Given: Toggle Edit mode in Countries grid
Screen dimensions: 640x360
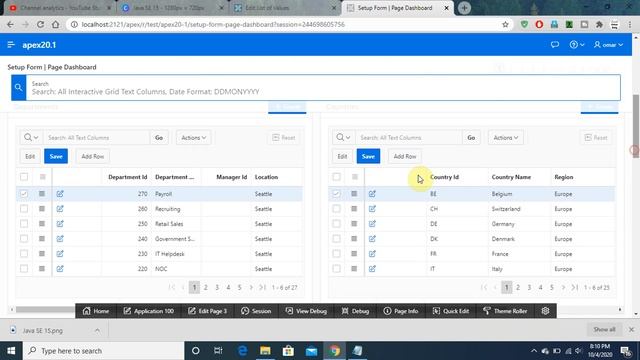Looking at the screenshot, I should click(342, 156).
